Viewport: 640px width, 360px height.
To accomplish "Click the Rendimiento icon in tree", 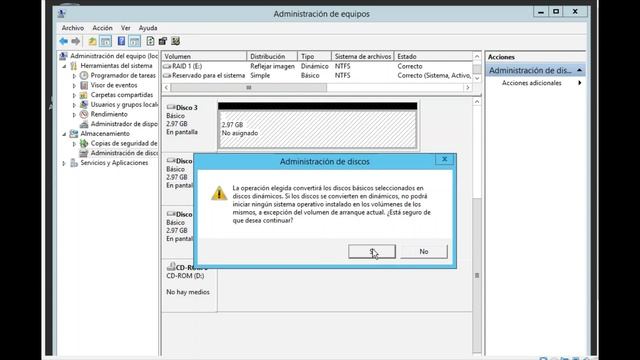I will (x=84, y=114).
